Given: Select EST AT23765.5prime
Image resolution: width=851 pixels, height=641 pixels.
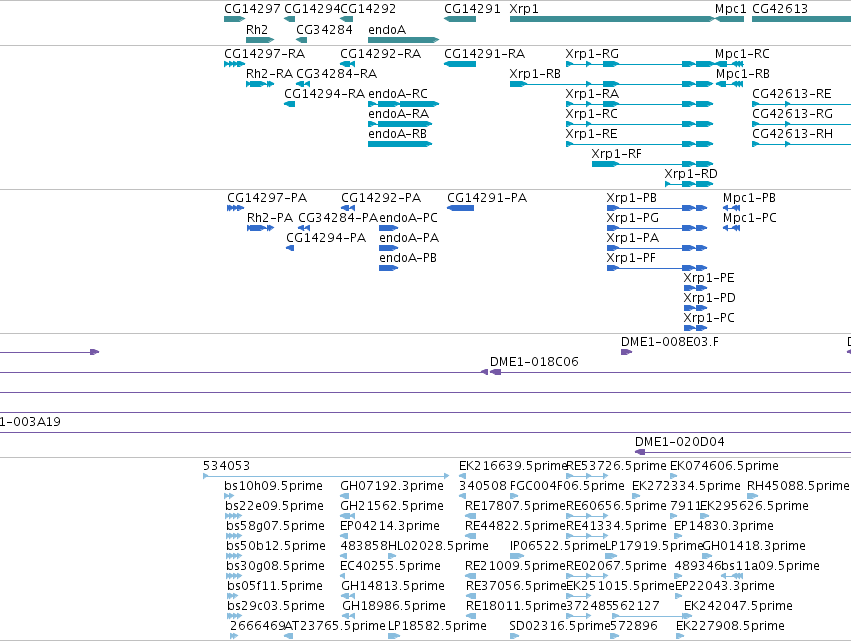Looking at the screenshot, I should pos(335,626).
